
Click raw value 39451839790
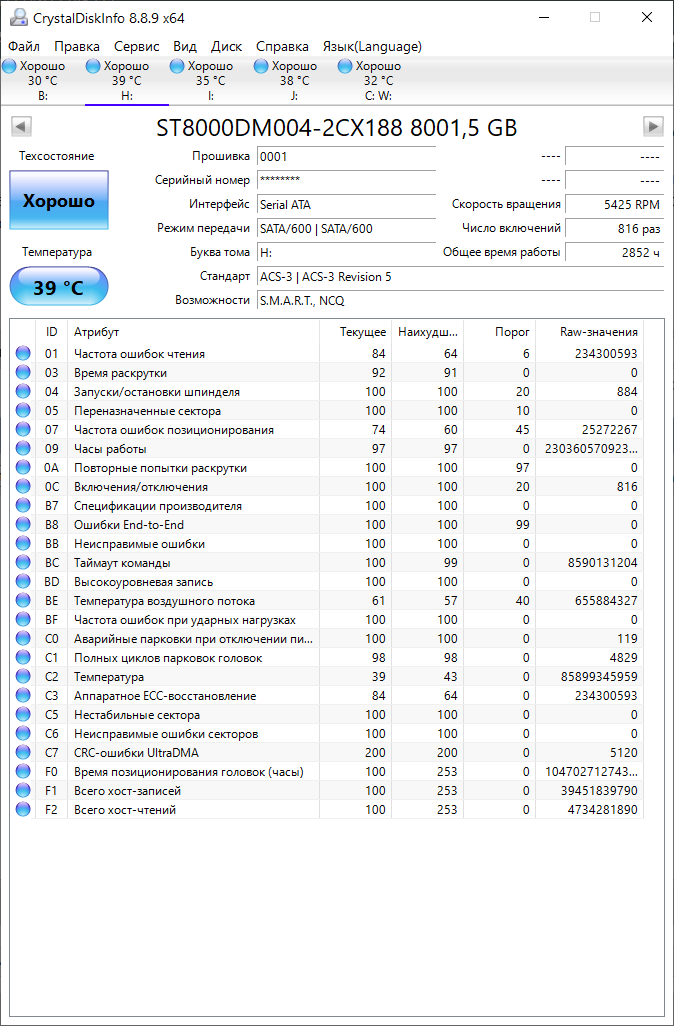599,790
